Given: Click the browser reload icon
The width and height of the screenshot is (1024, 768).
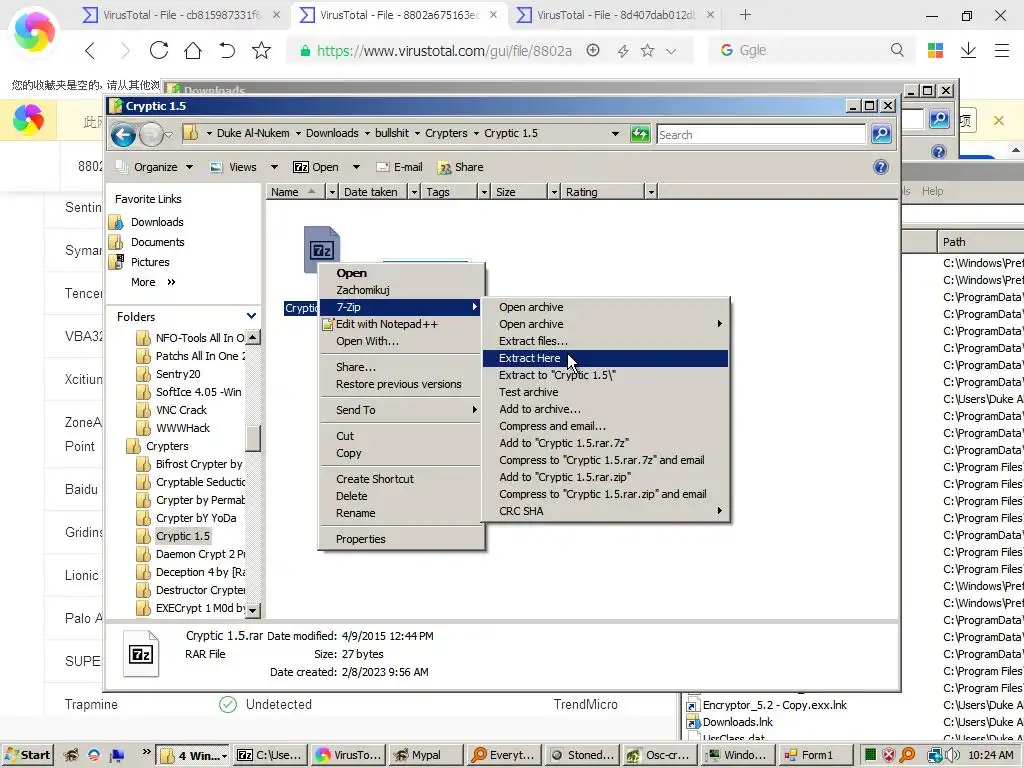Looking at the screenshot, I should click(159, 50).
